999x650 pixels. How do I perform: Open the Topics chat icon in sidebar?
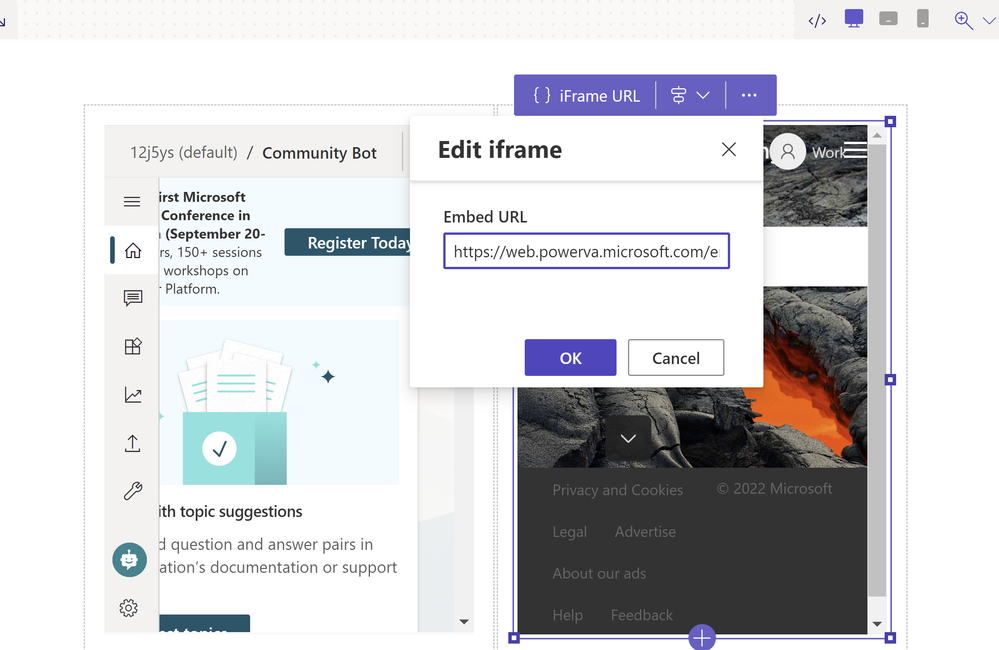pyautogui.click(x=133, y=298)
